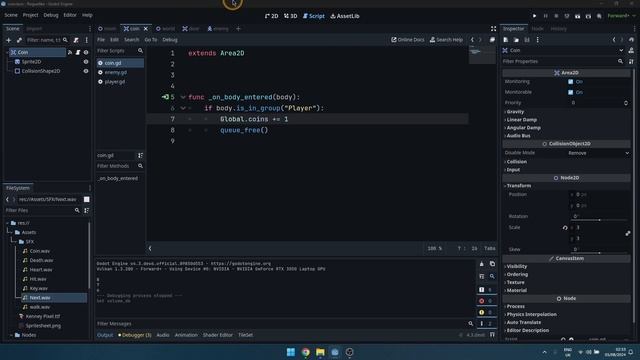Show Coin node signal connections
This screenshot has height=360, width=640.
click(x=70, y=52)
